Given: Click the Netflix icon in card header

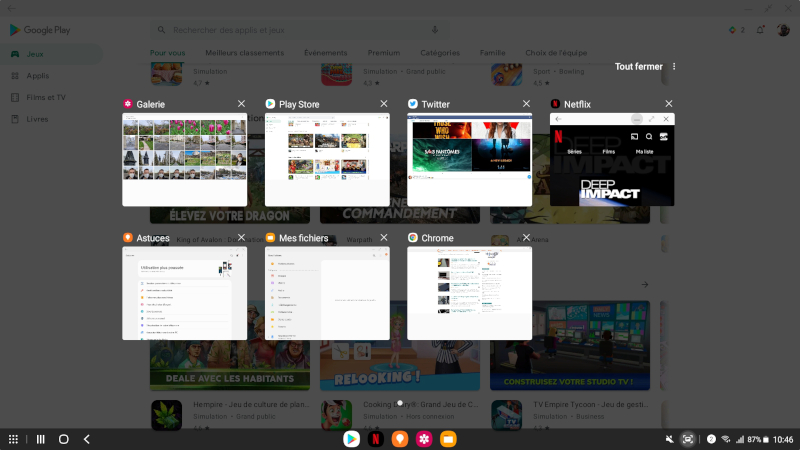Looking at the screenshot, I should (x=555, y=104).
